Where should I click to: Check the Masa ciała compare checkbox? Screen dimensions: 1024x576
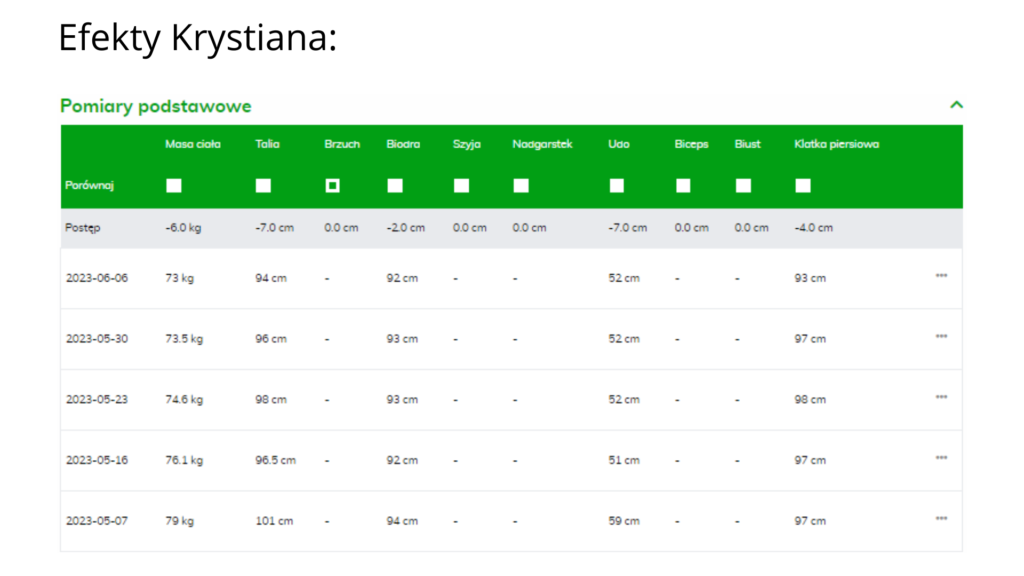click(174, 186)
